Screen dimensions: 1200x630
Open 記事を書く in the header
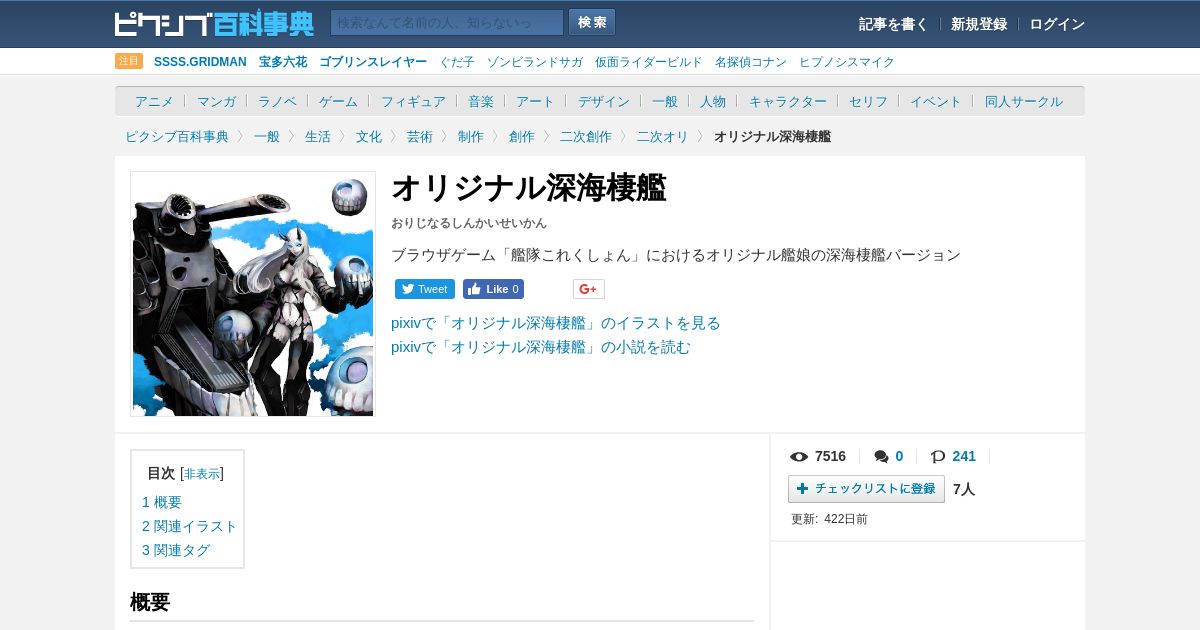pos(893,24)
